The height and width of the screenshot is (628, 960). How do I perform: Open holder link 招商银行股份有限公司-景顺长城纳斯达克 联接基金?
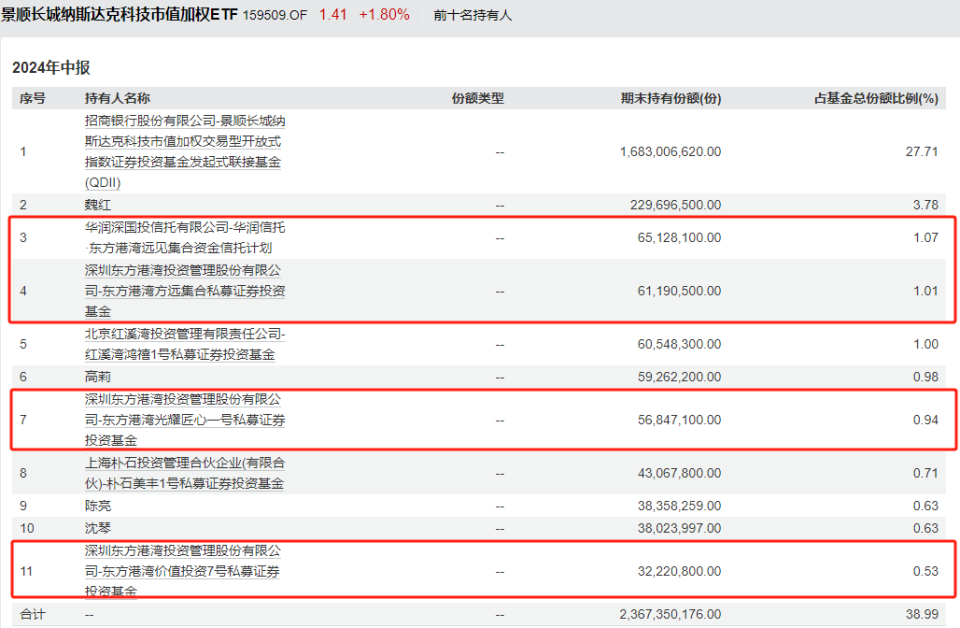point(185,152)
